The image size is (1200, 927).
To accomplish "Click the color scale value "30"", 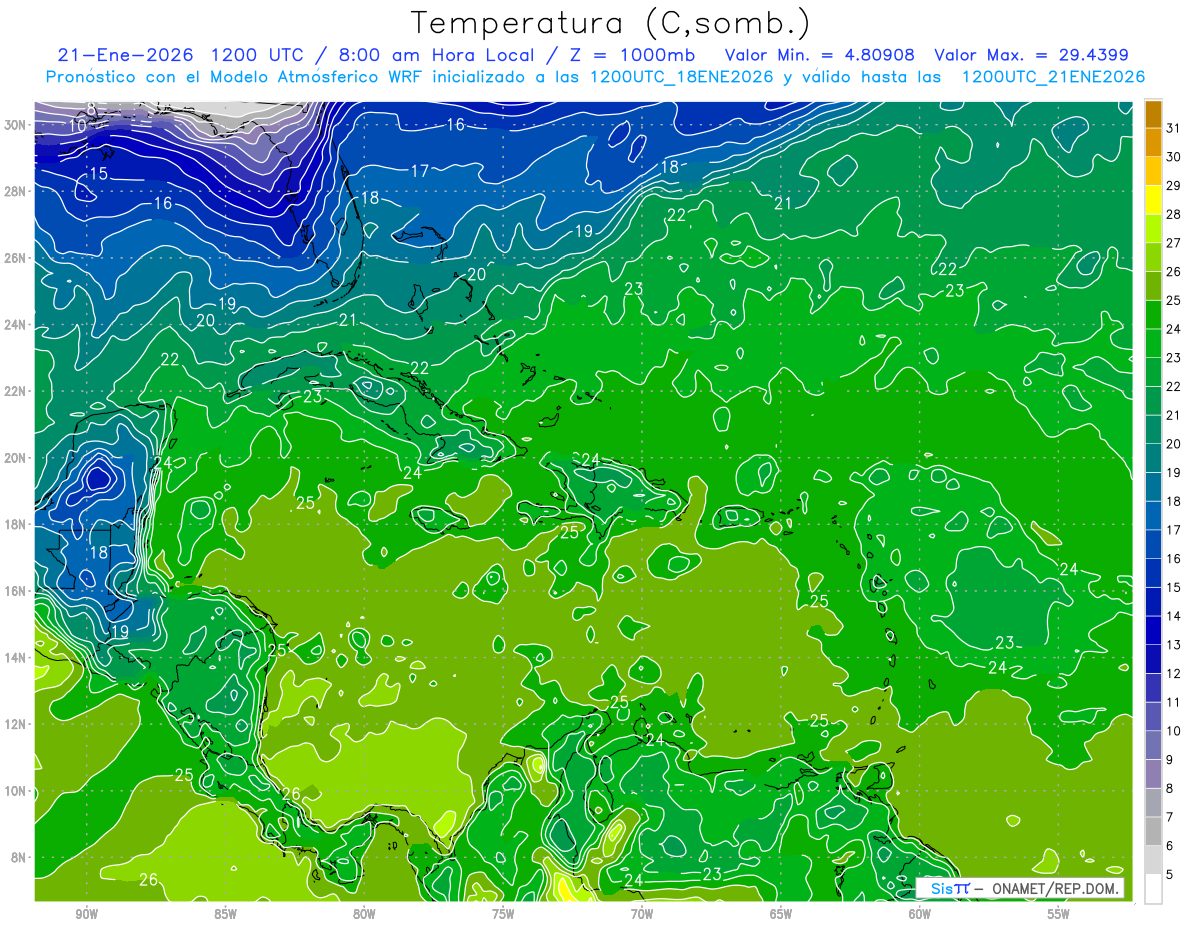I will 1174,157.
